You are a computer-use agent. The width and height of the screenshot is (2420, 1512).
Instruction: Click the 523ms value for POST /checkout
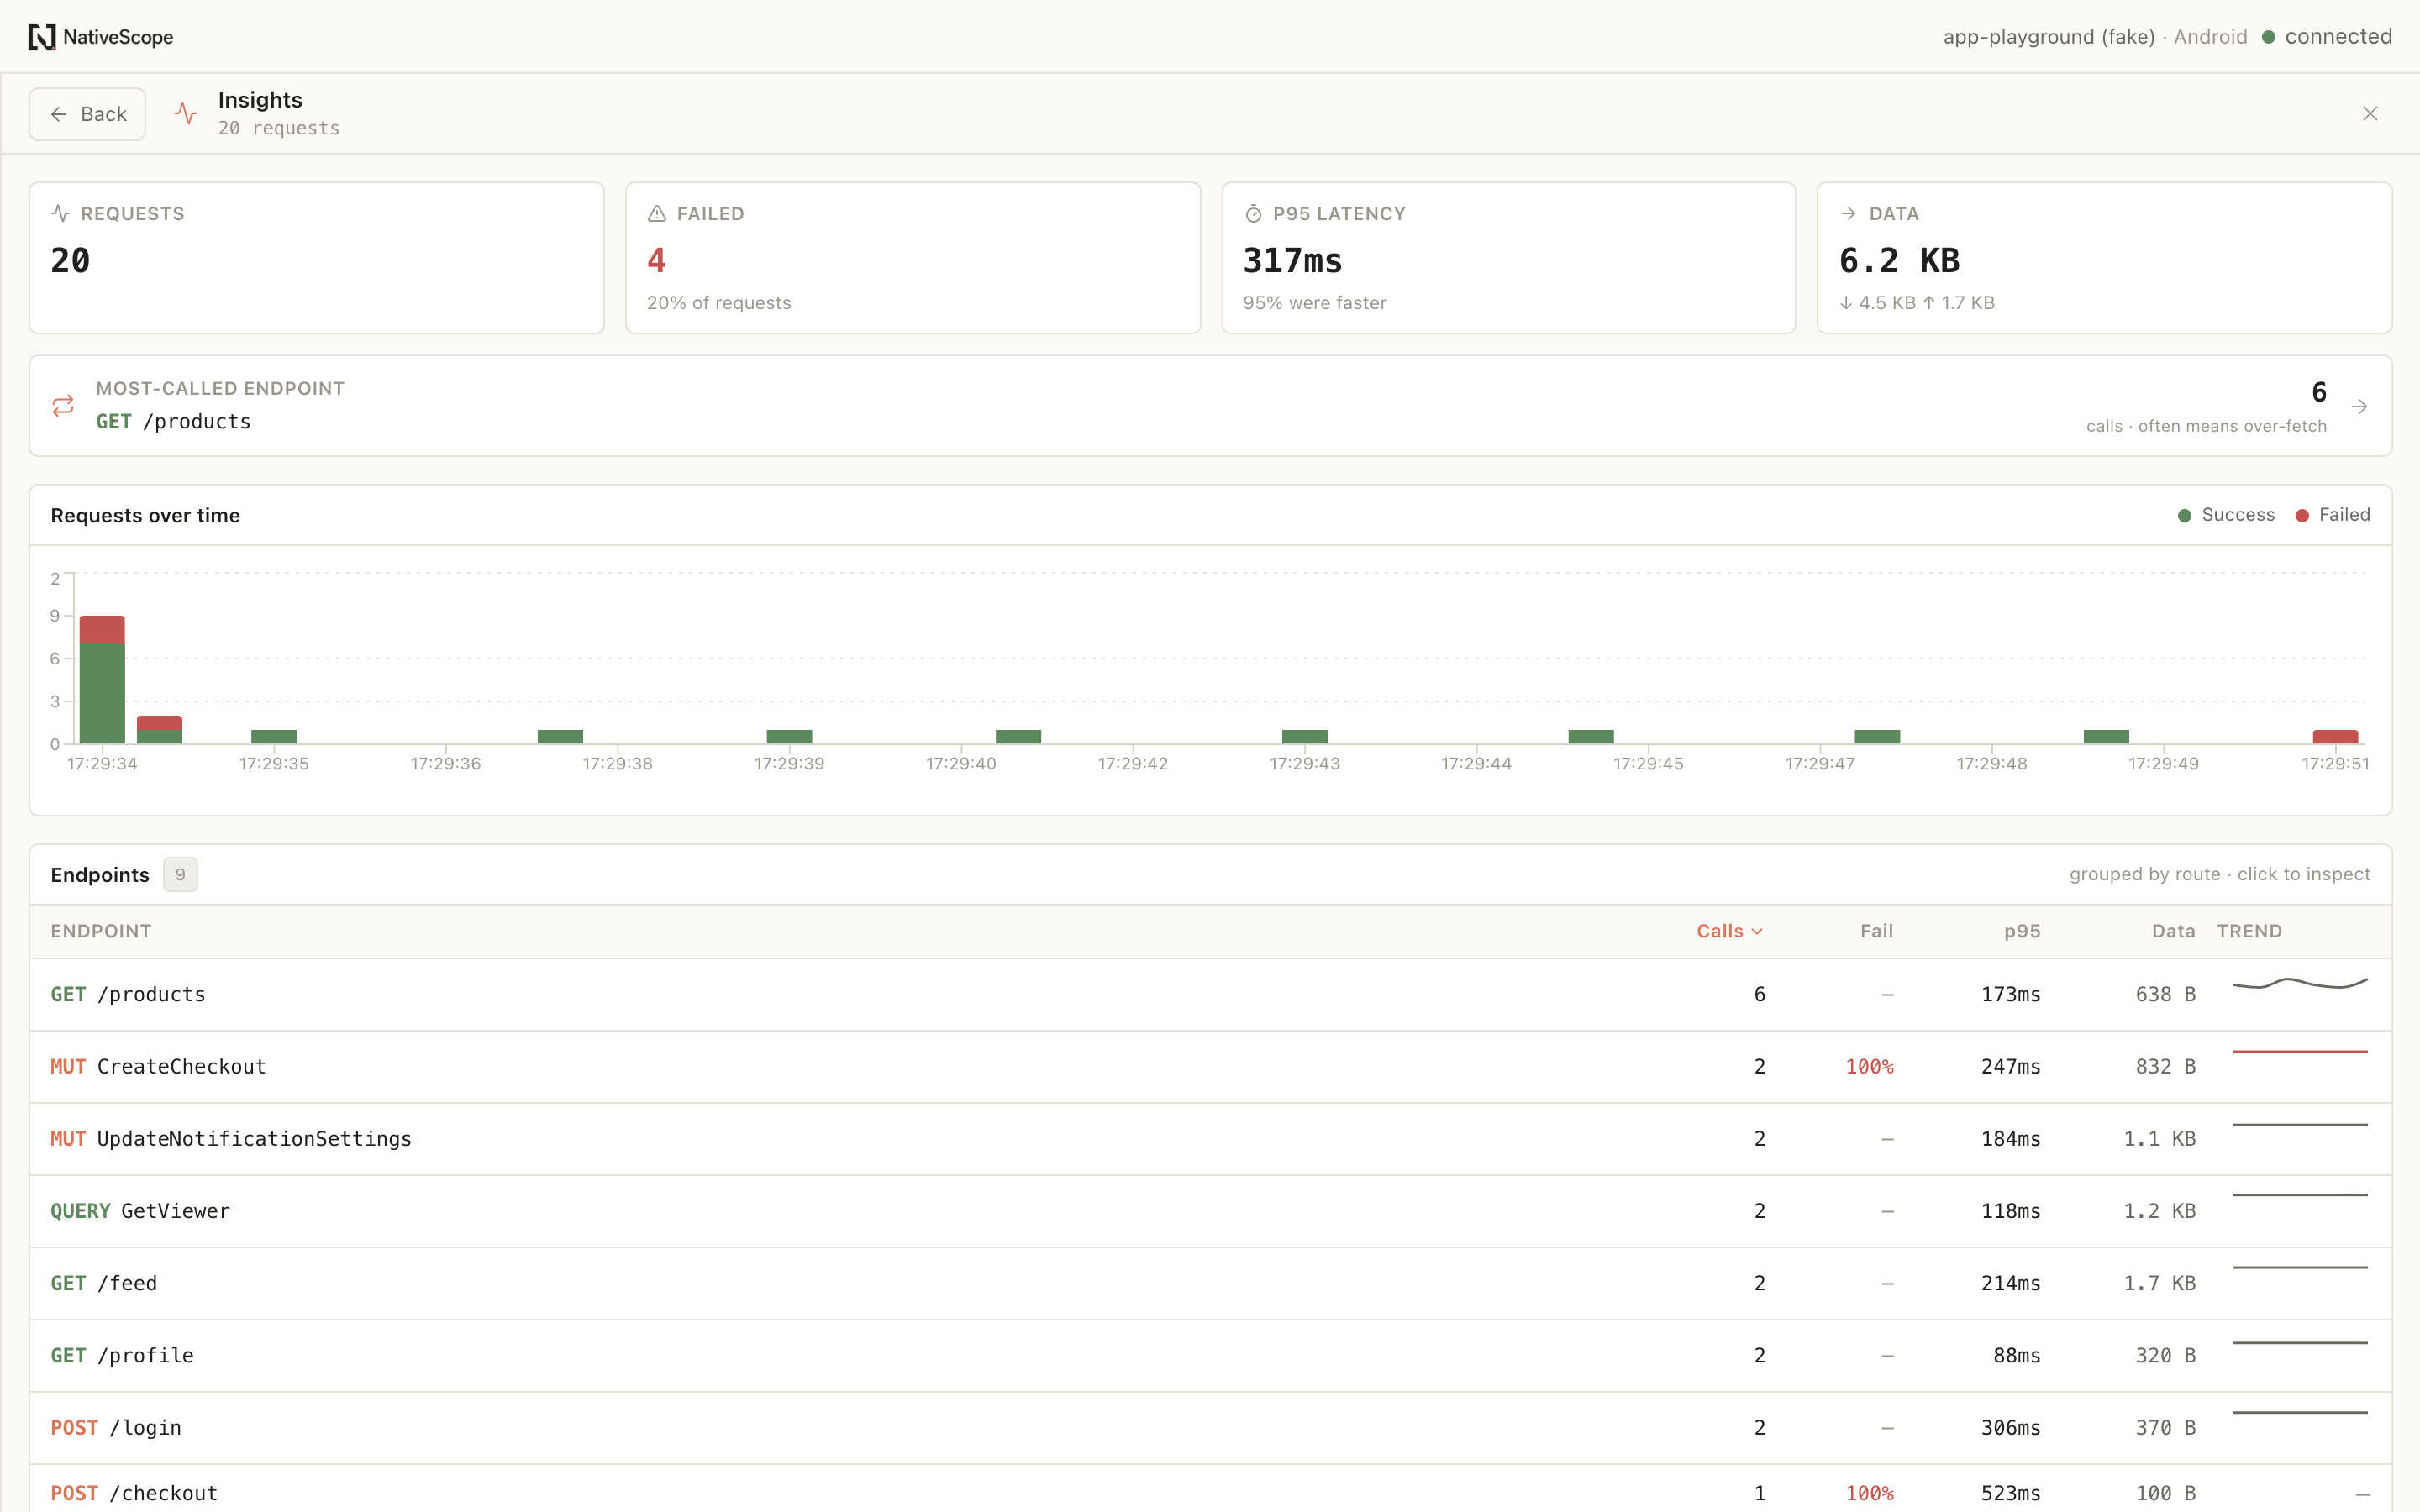pyautogui.click(x=2010, y=1493)
